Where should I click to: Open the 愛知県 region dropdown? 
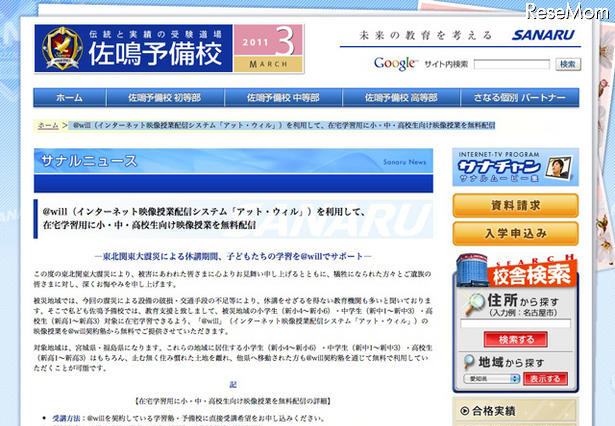coord(491,379)
